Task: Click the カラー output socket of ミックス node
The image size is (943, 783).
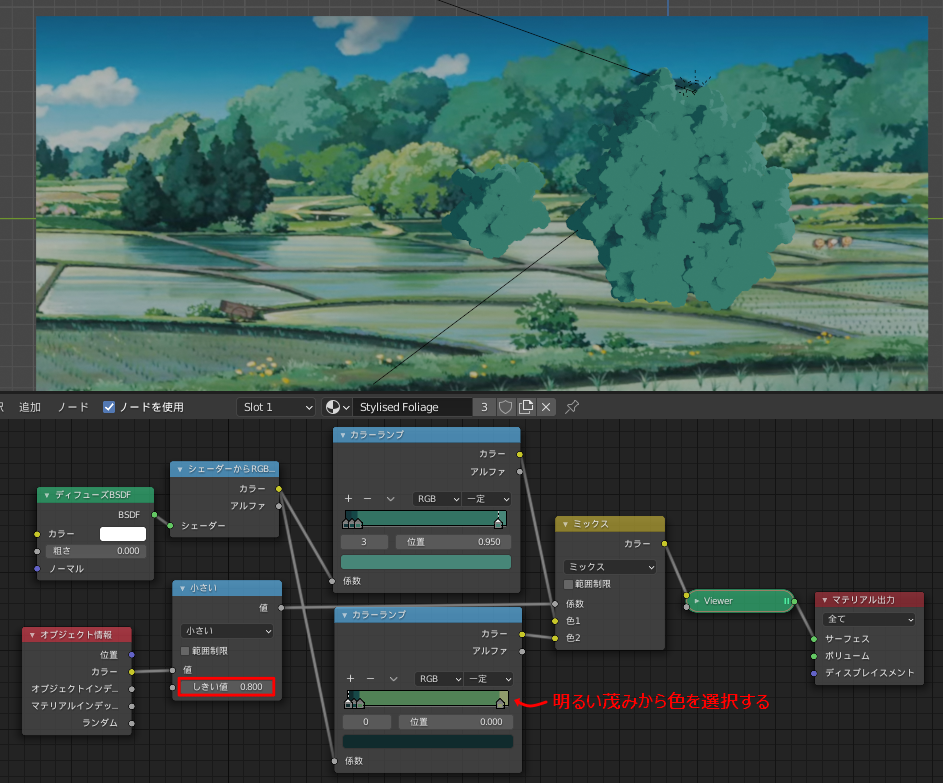Action: tap(665, 544)
